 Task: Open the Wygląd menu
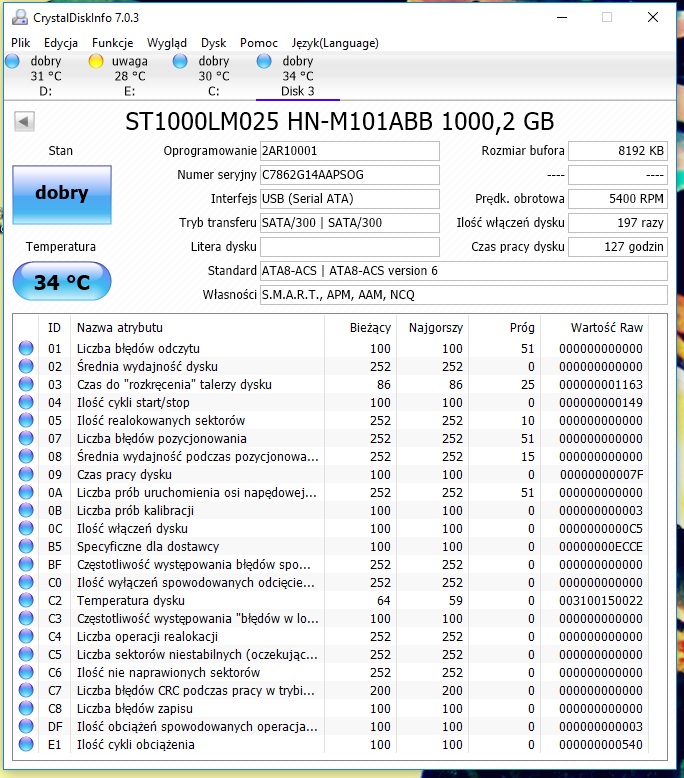pyautogui.click(x=167, y=43)
